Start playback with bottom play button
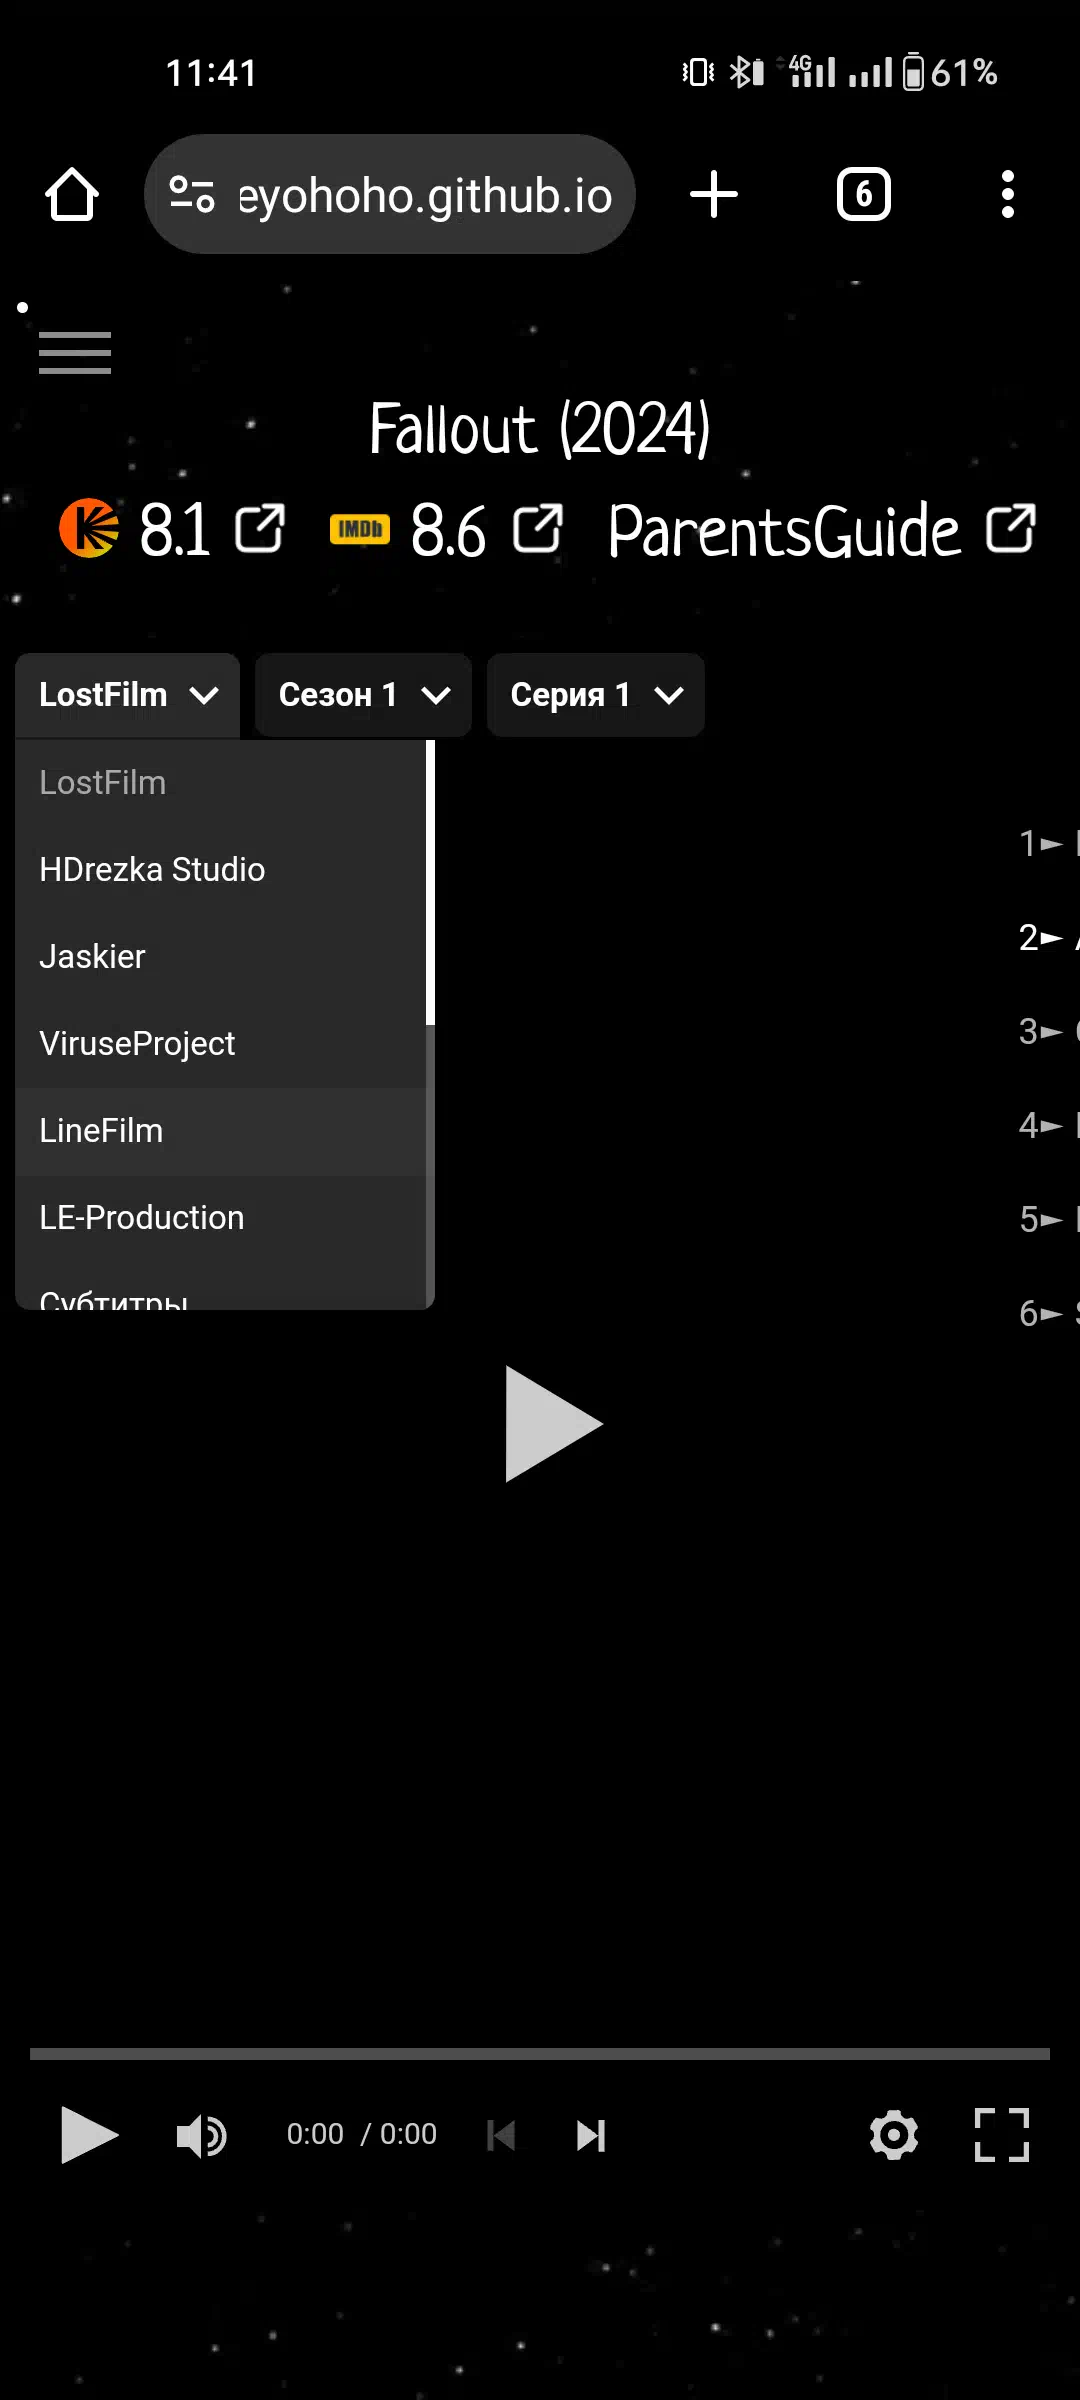This screenshot has width=1080, height=2400. [90, 2135]
